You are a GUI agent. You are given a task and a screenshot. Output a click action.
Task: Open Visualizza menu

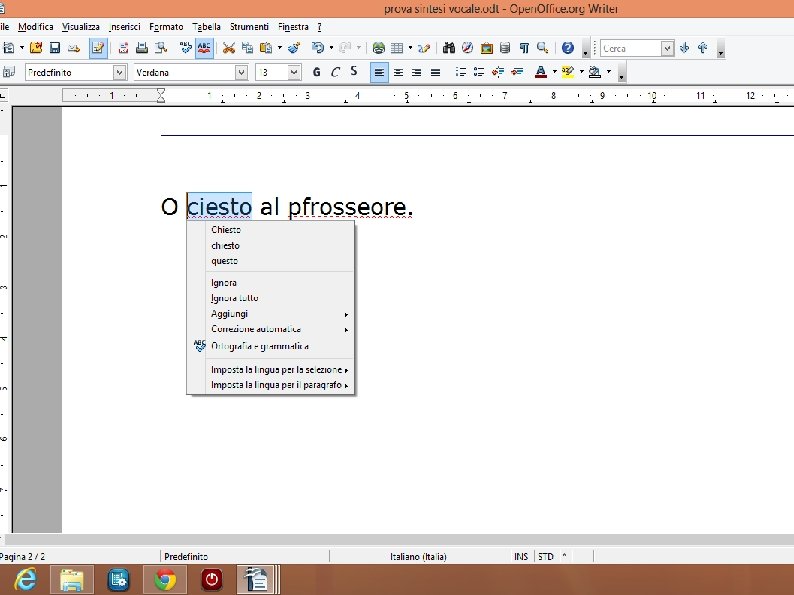pos(81,27)
